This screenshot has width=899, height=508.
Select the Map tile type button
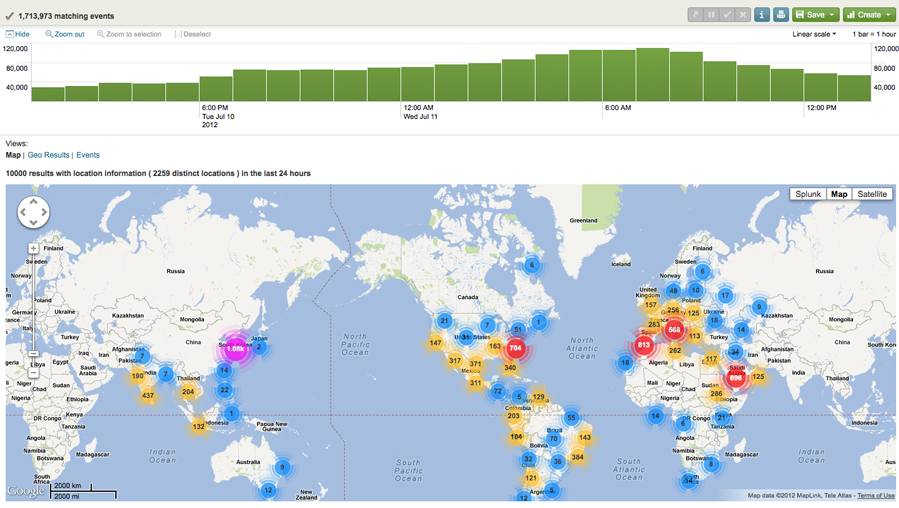(x=839, y=194)
